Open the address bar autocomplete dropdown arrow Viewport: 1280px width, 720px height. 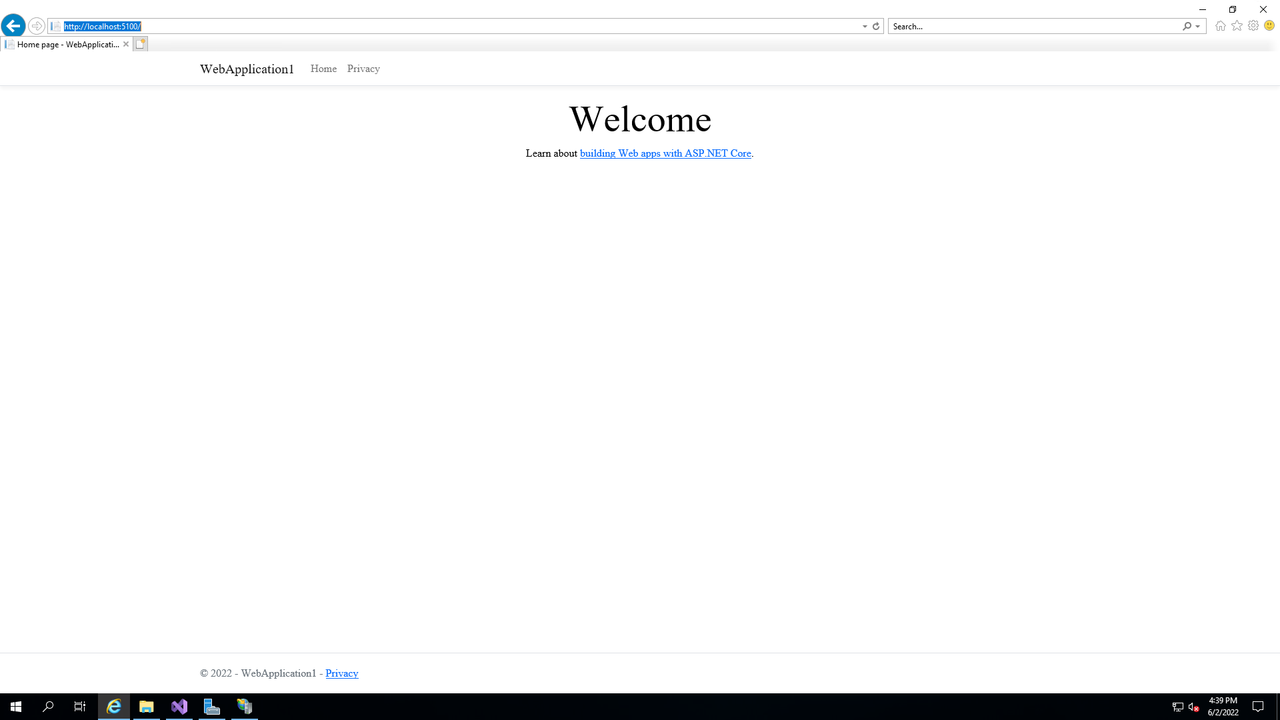tap(865, 26)
